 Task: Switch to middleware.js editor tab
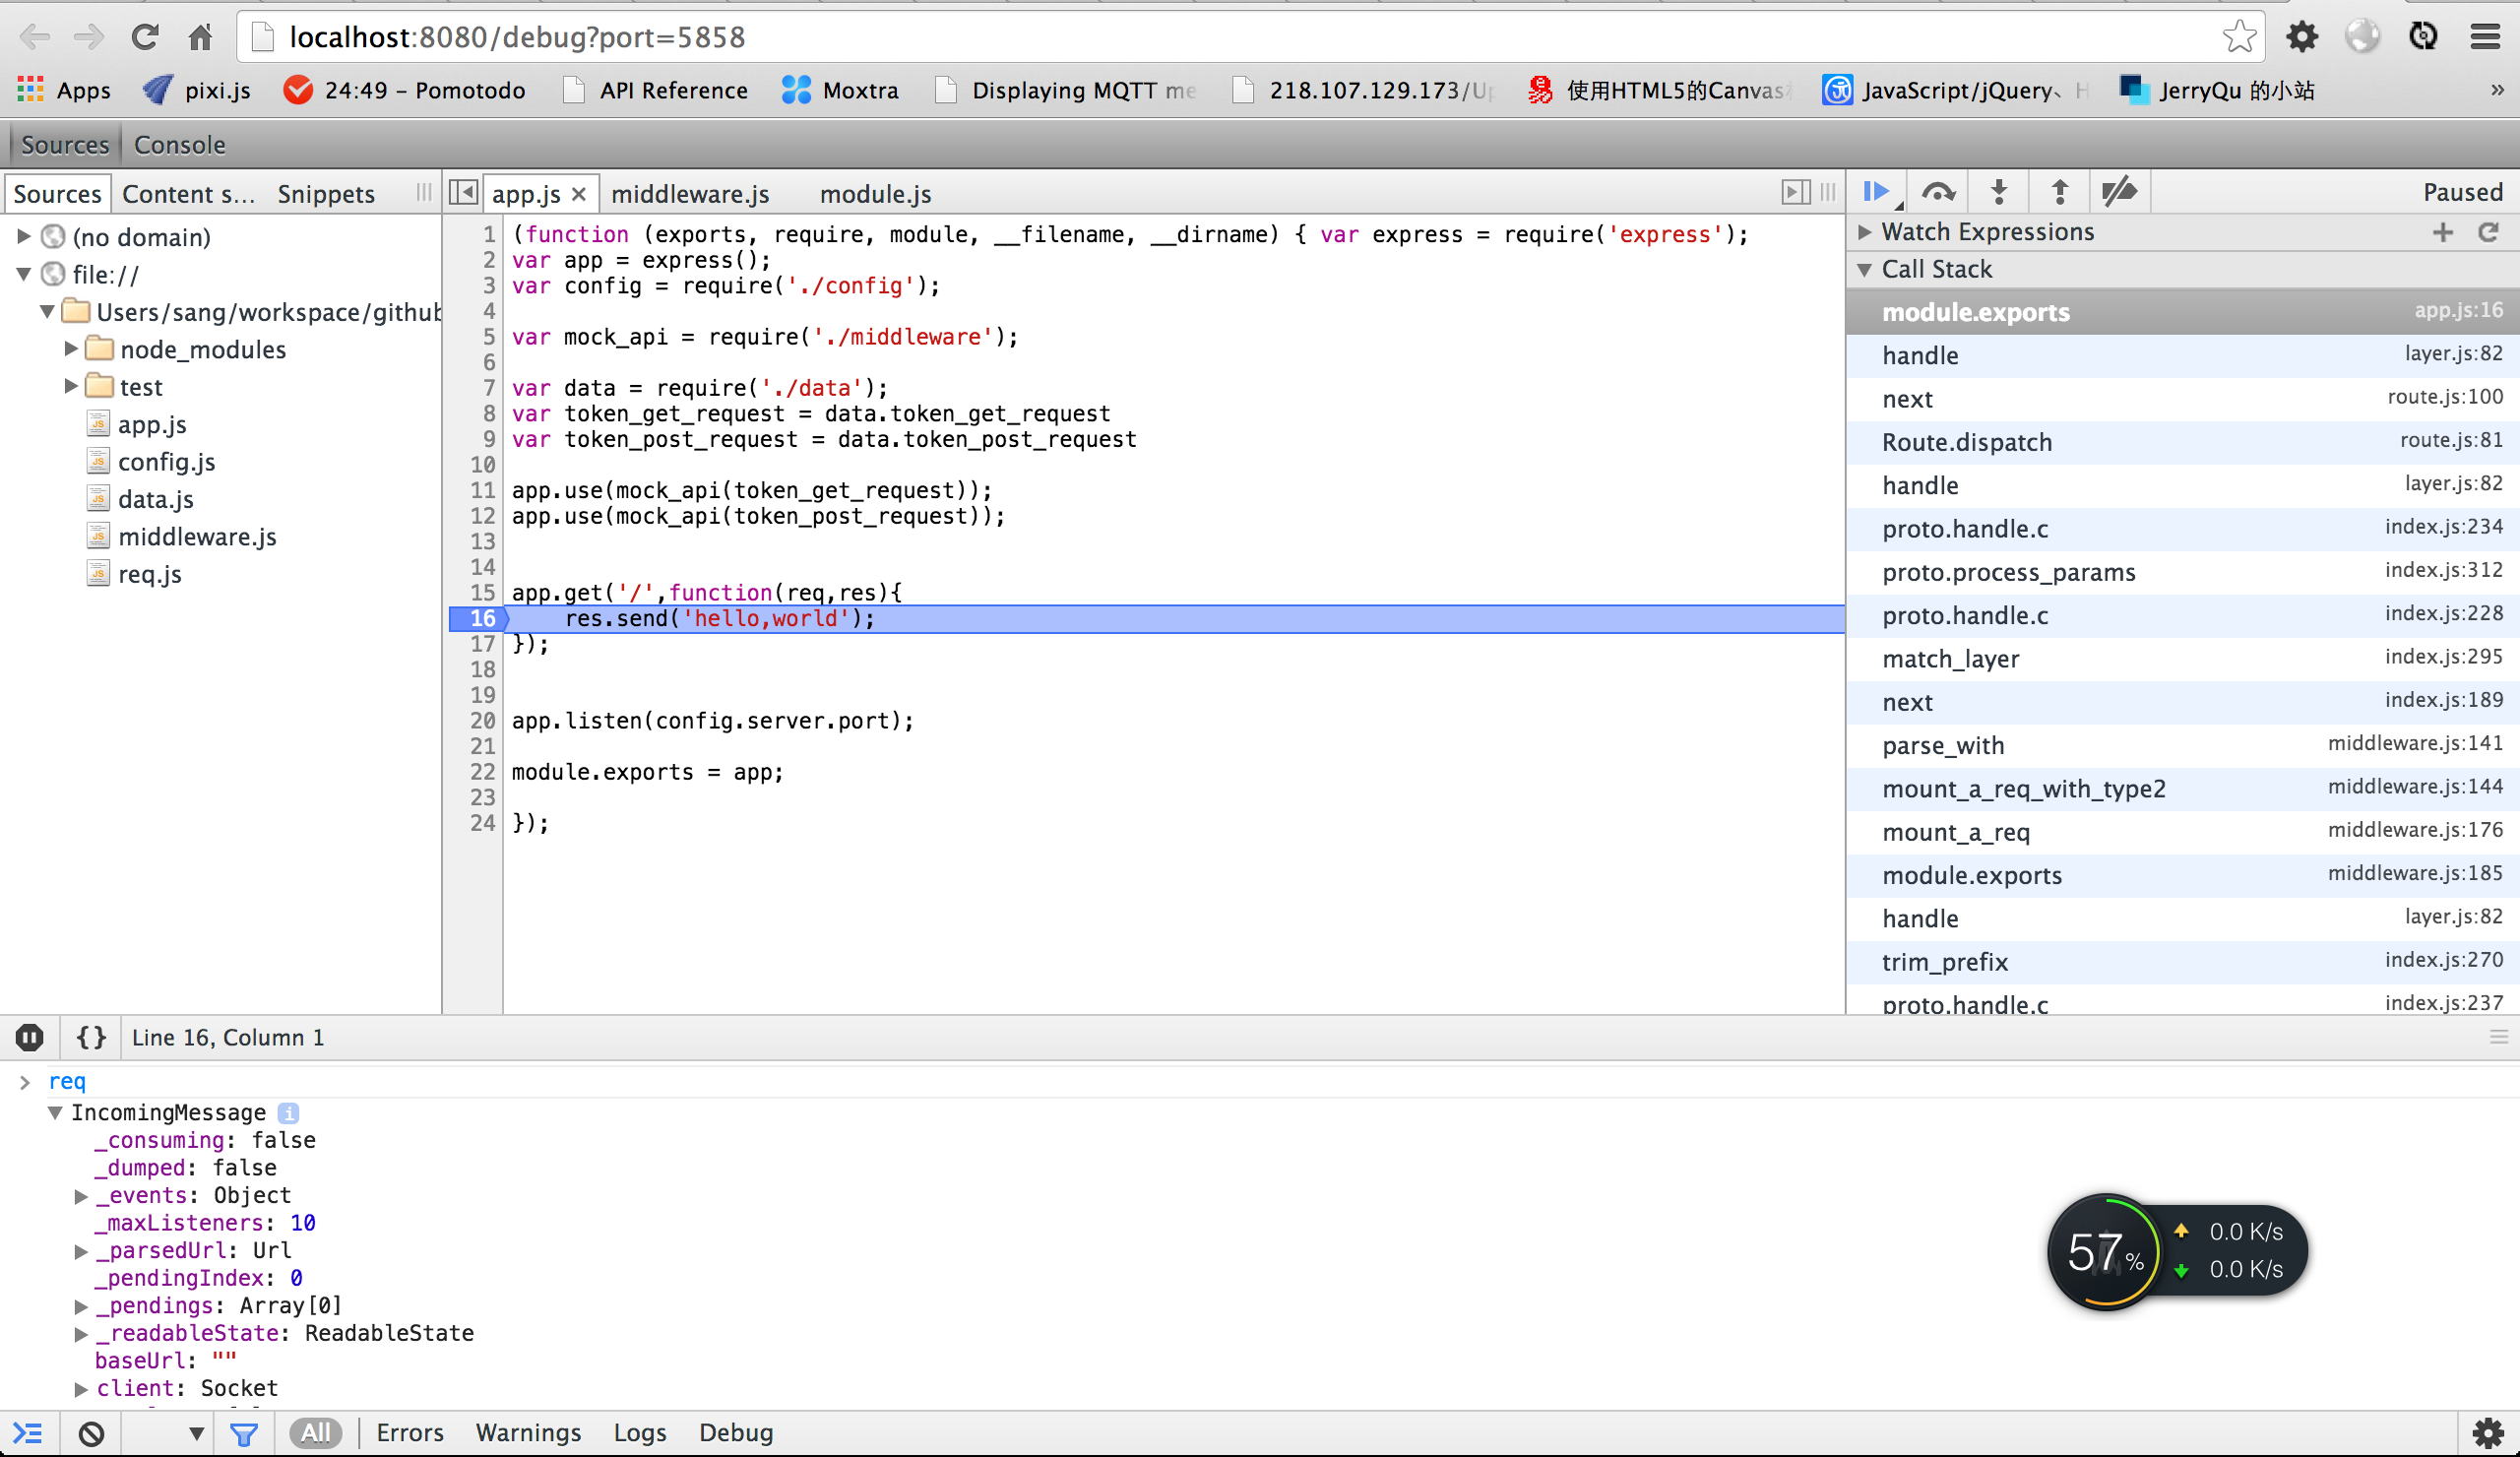click(690, 194)
